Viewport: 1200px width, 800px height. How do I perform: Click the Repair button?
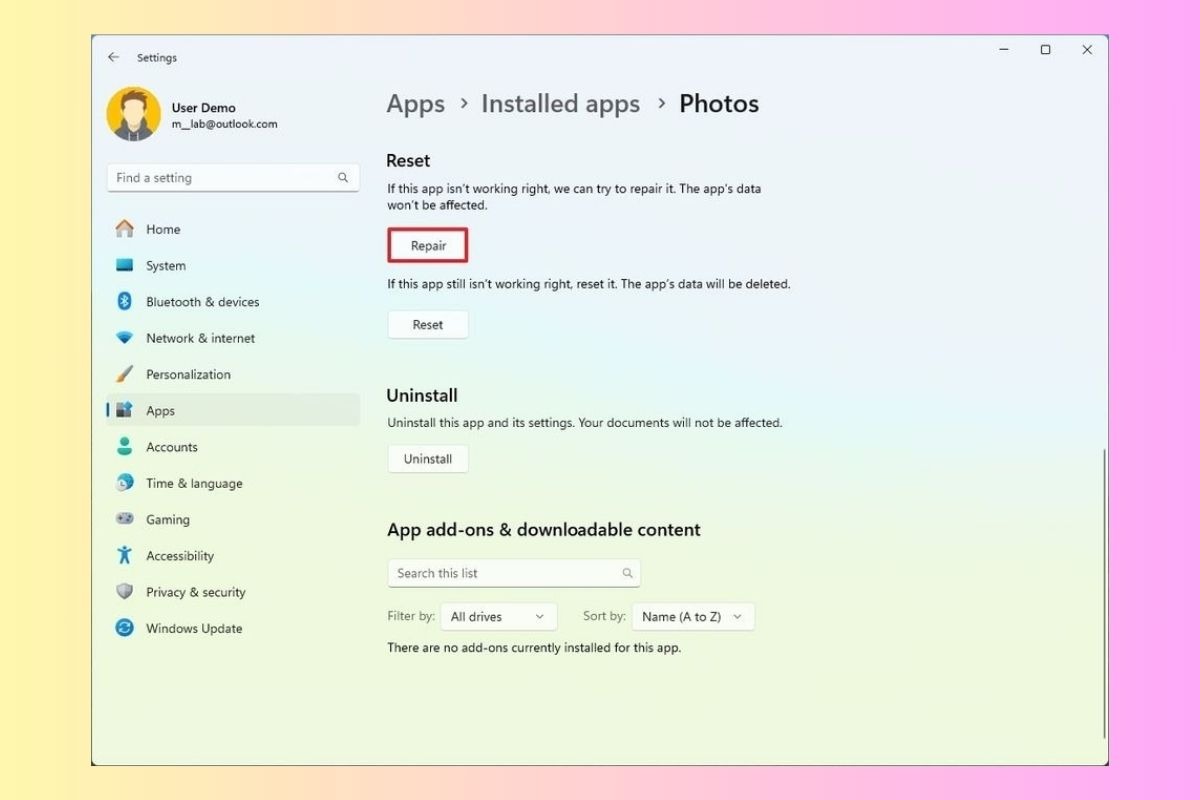coord(428,245)
